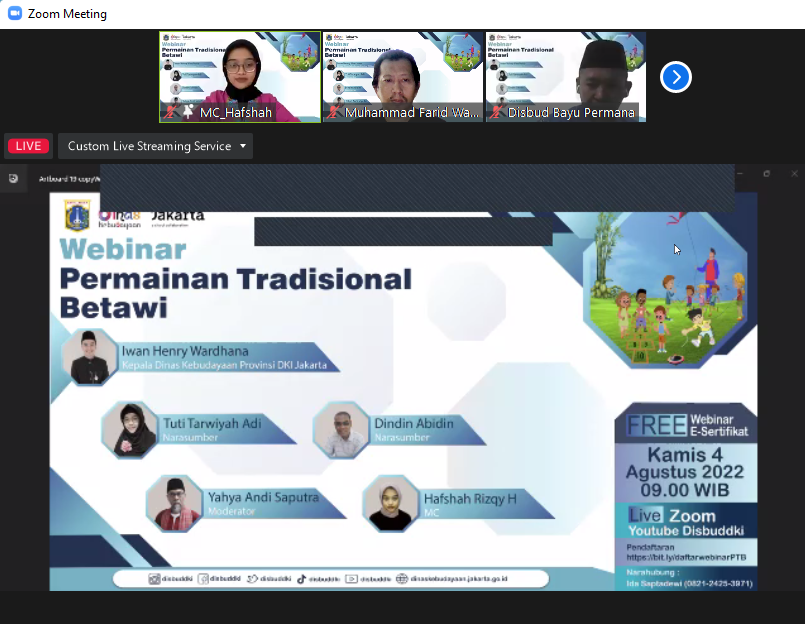Click Iwan Henry Wardhana's portrait
This screenshot has height=624, width=805.
coord(90,357)
